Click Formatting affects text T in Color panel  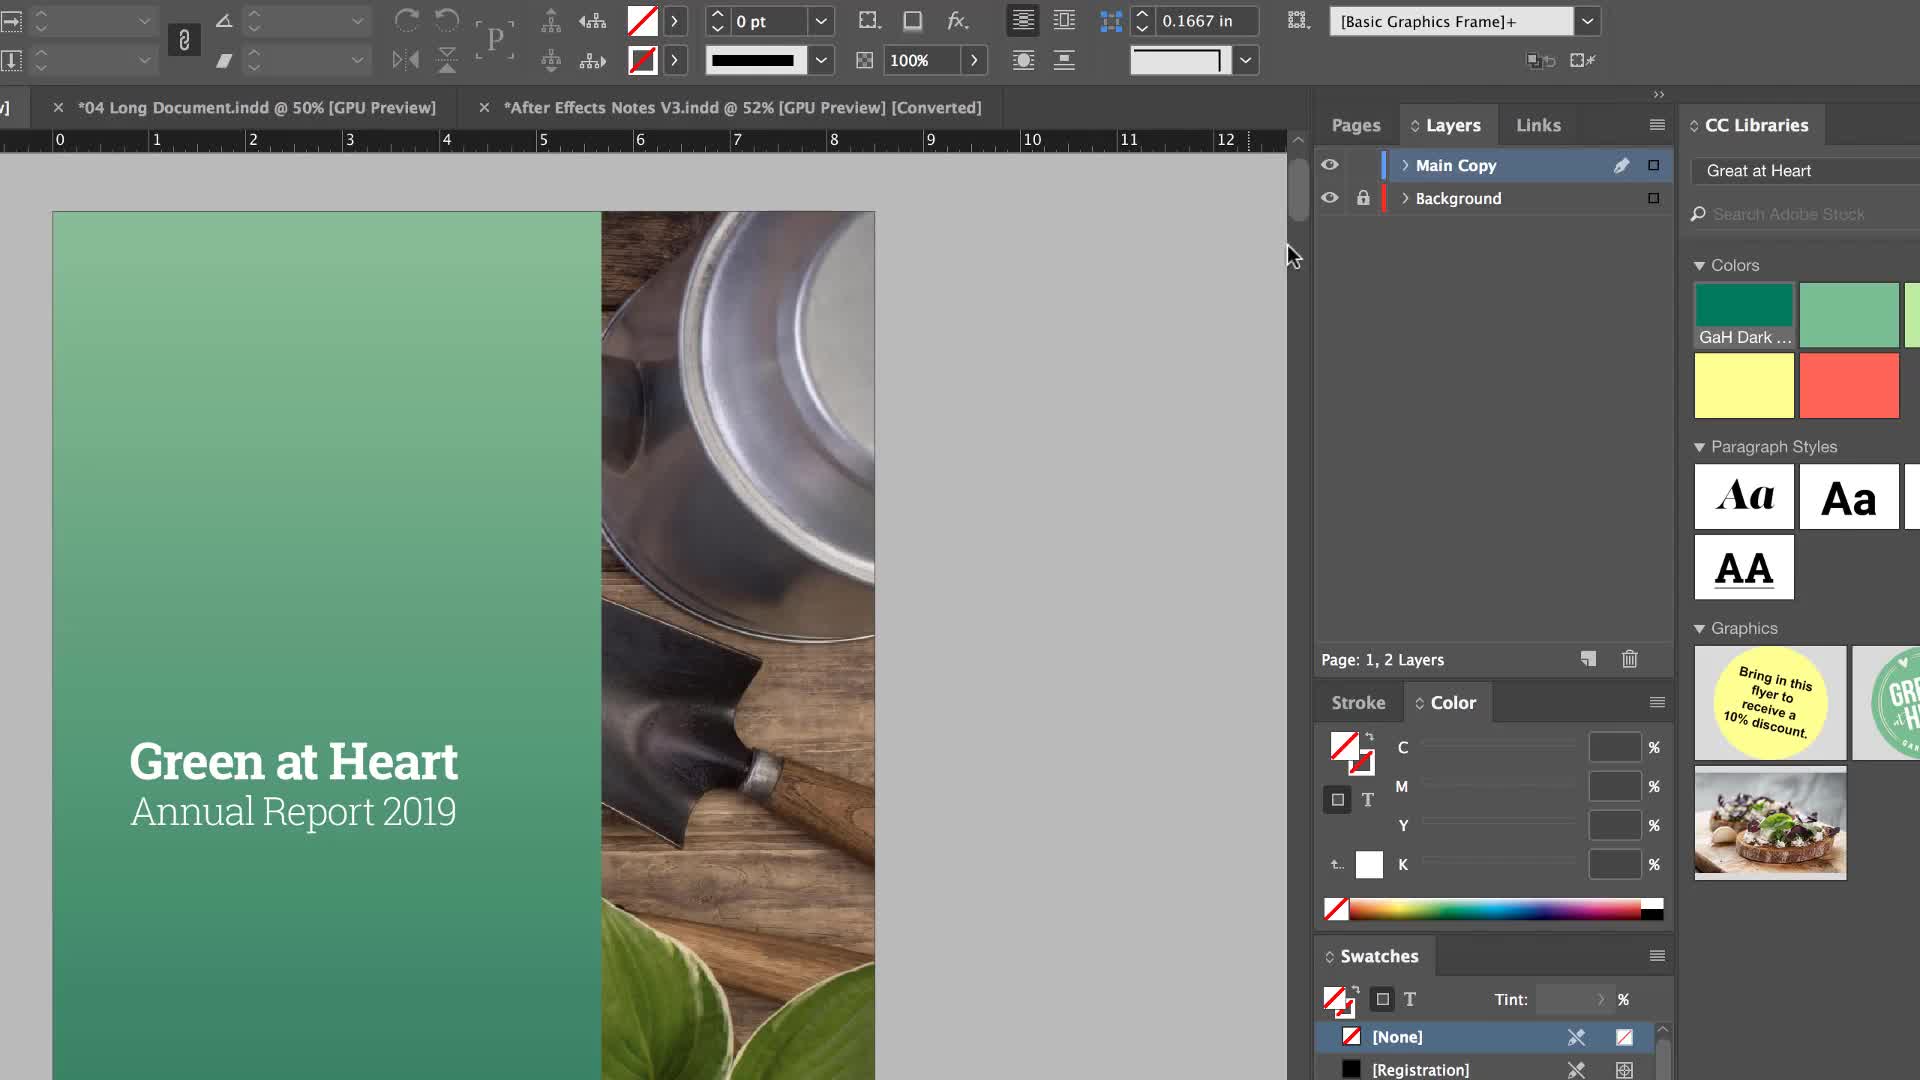1367,800
